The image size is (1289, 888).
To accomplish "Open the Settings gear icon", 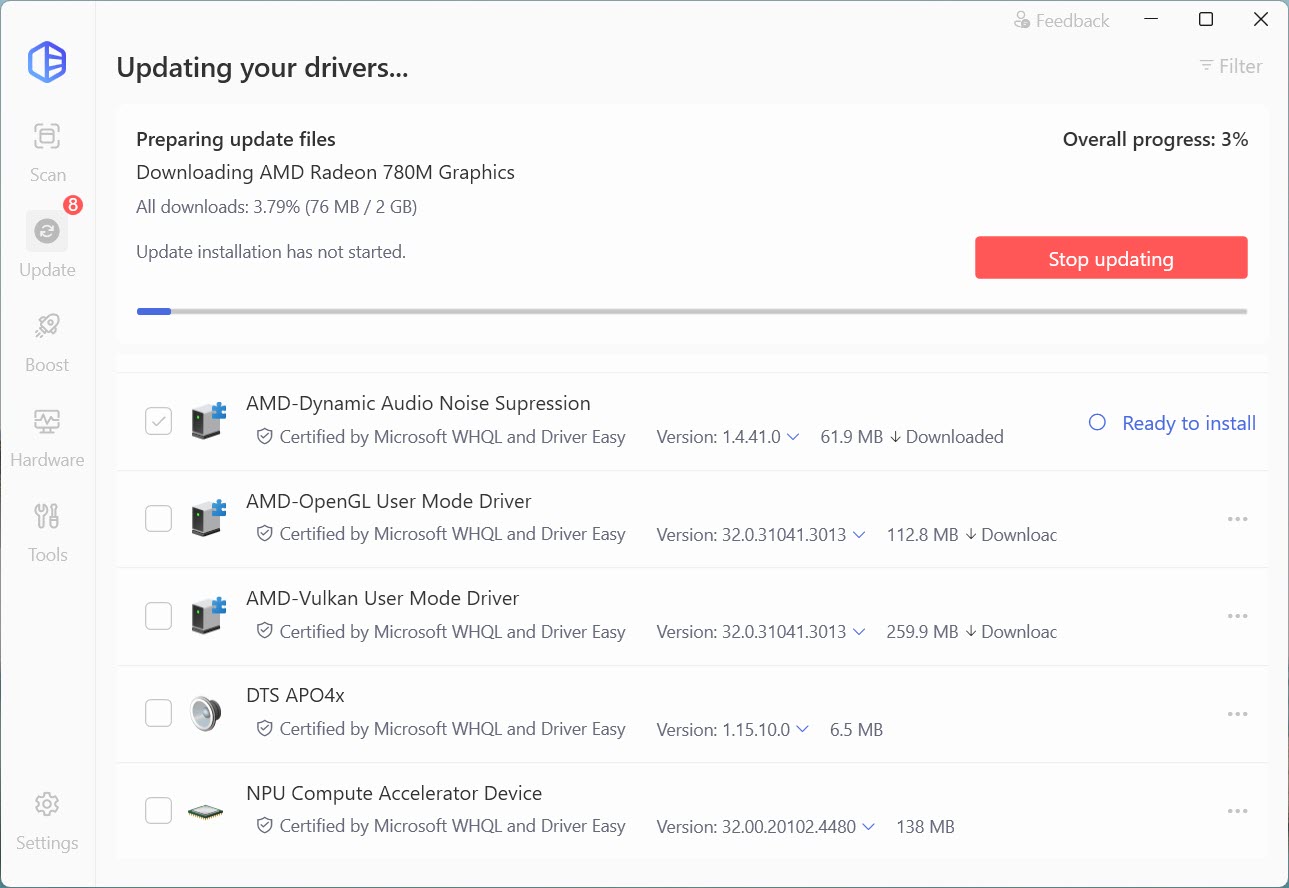I will [x=47, y=804].
